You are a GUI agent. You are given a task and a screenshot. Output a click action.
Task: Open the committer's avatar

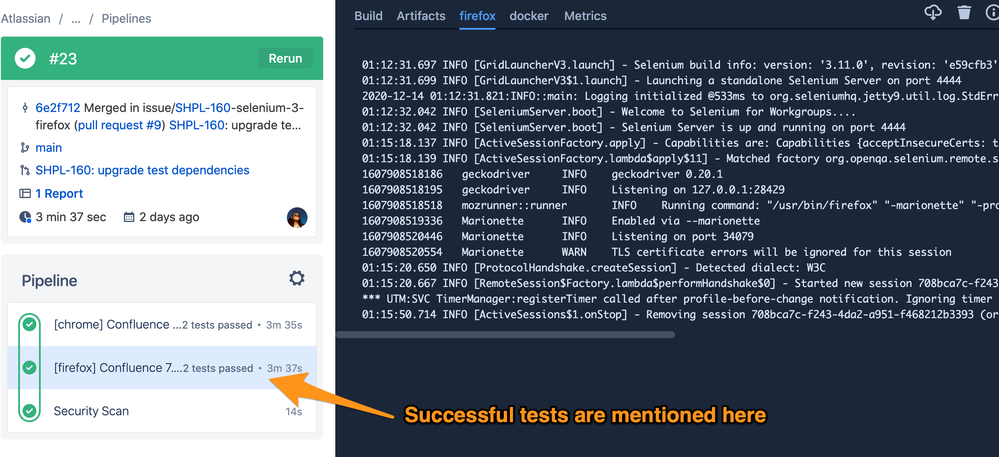click(x=297, y=217)
